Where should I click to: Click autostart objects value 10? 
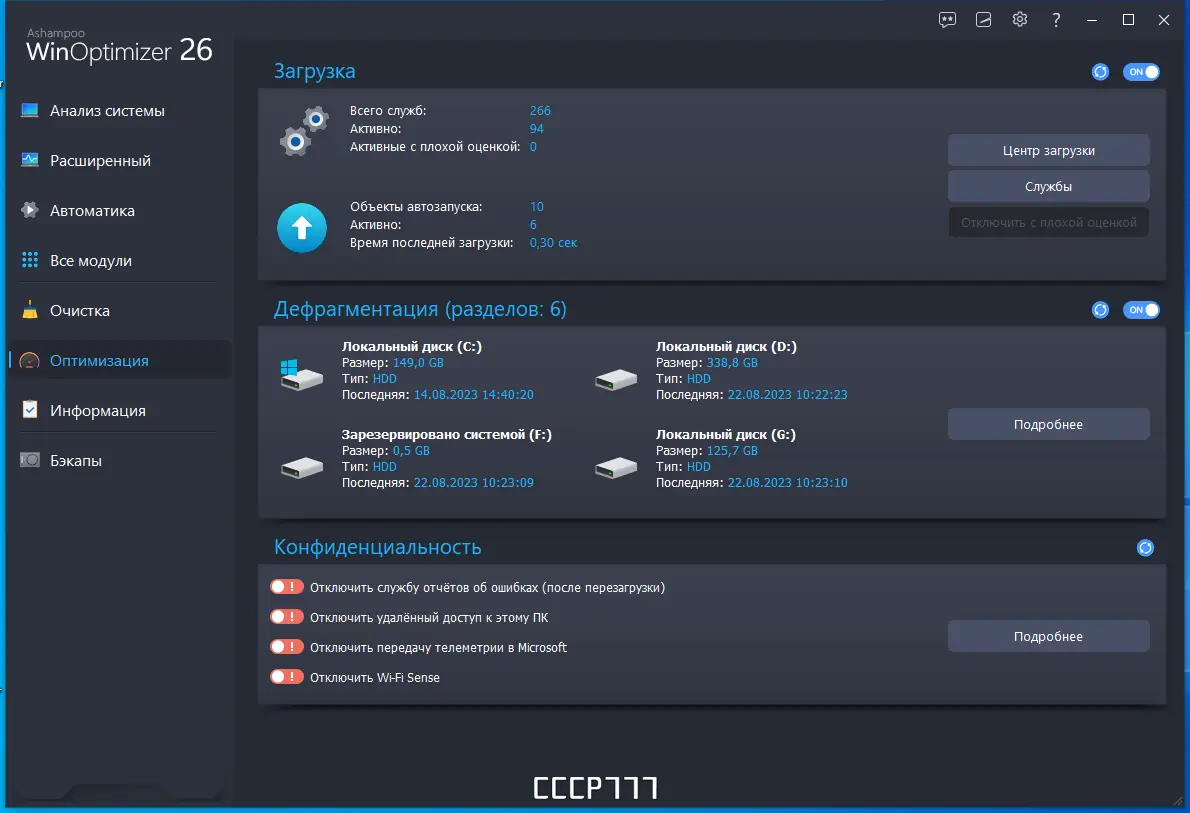click(x=536, y=206)
